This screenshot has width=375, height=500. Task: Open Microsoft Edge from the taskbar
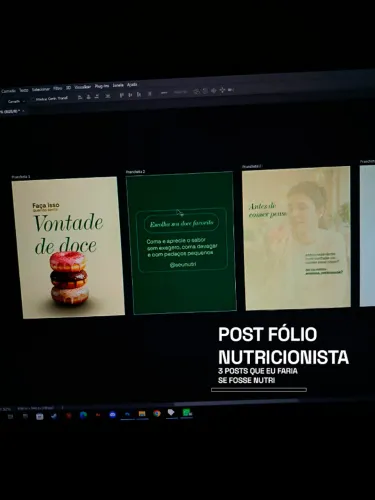click(x=83, y=415)
